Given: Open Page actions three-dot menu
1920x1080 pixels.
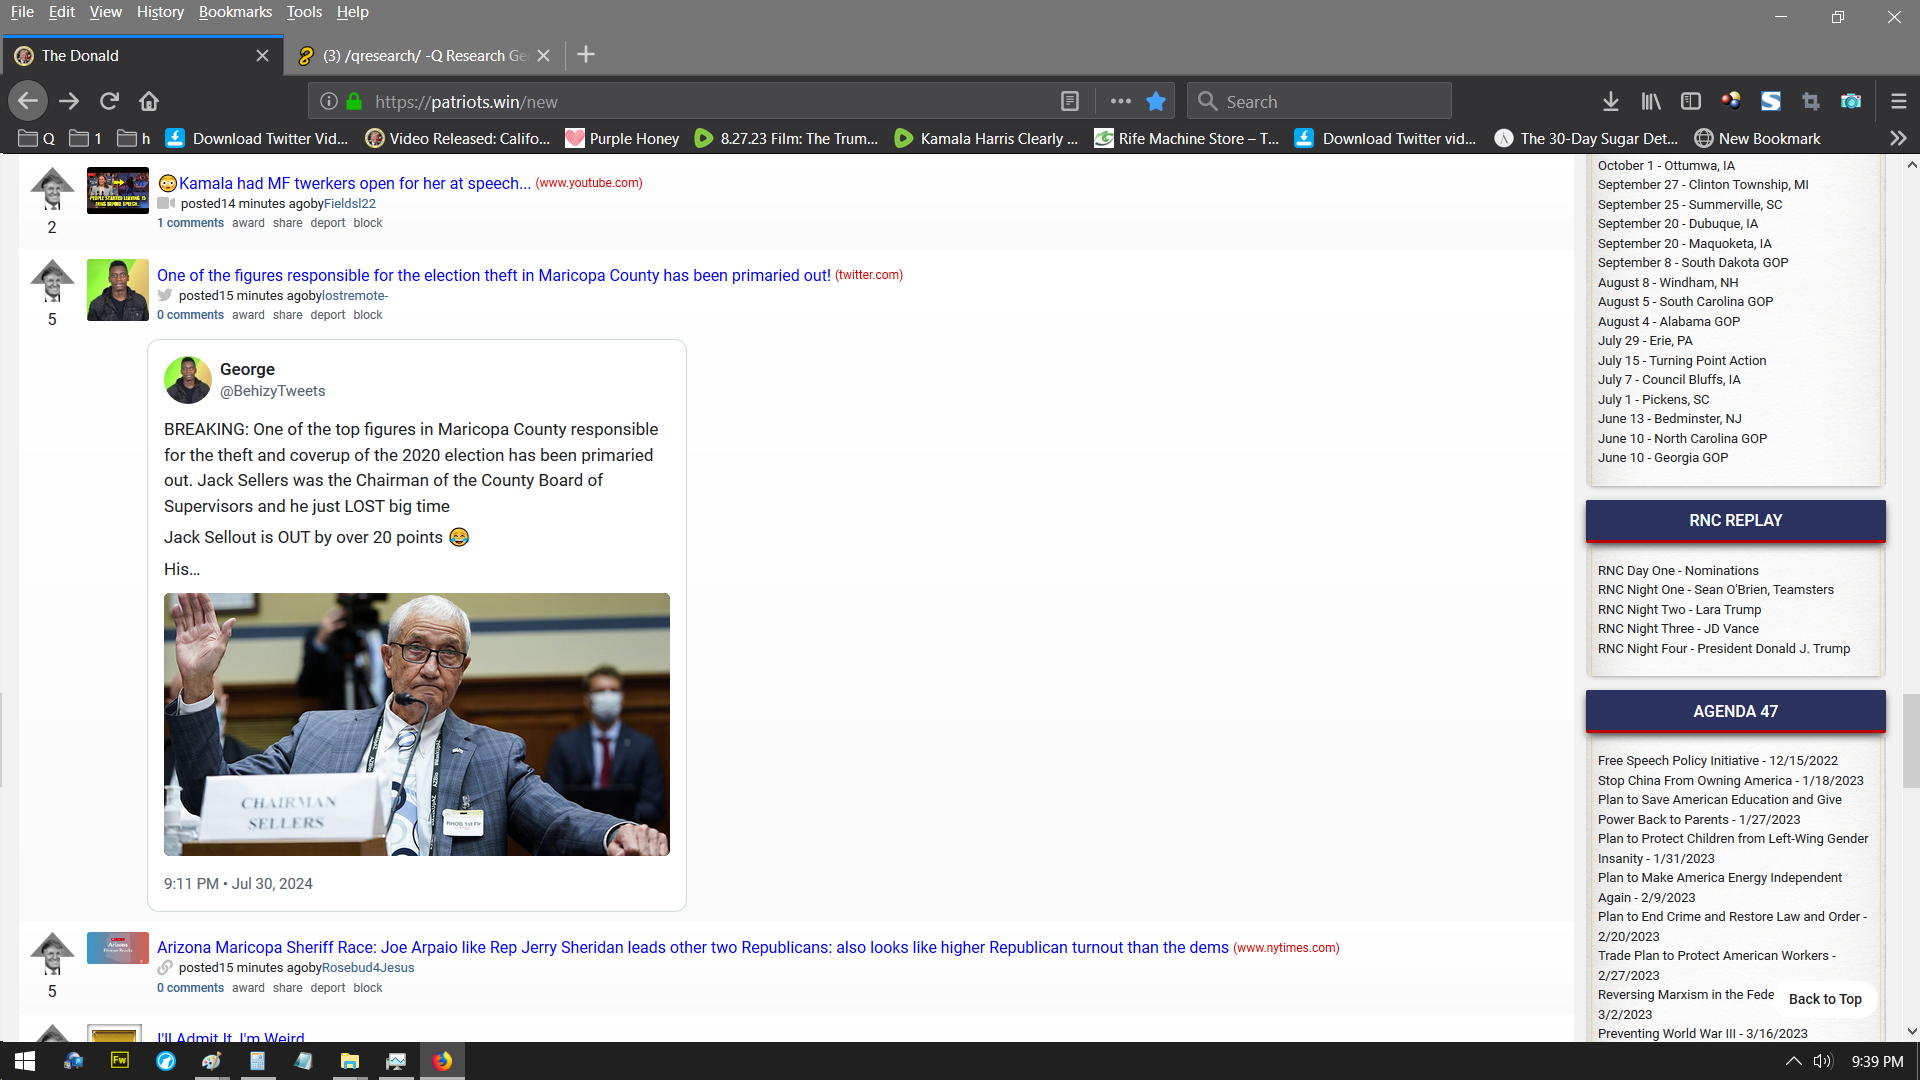Looking at the screenshot, I should tap(1120, 101).
